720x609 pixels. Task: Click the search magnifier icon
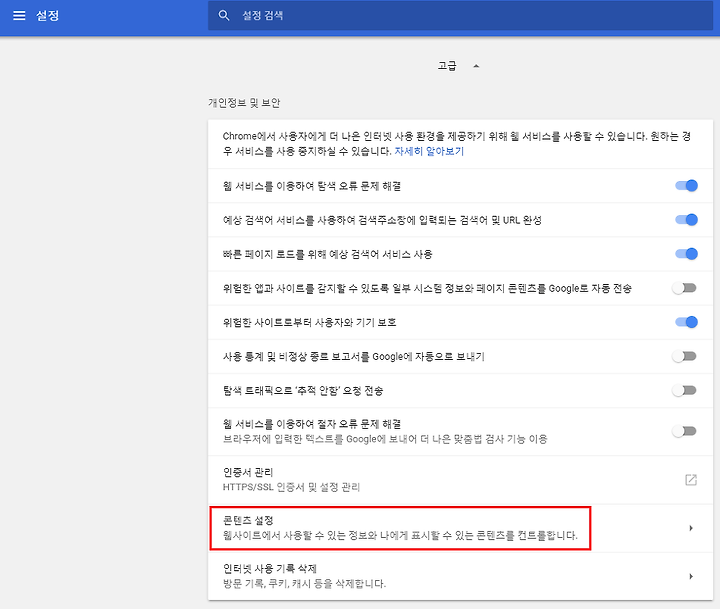tap(224, 16)
